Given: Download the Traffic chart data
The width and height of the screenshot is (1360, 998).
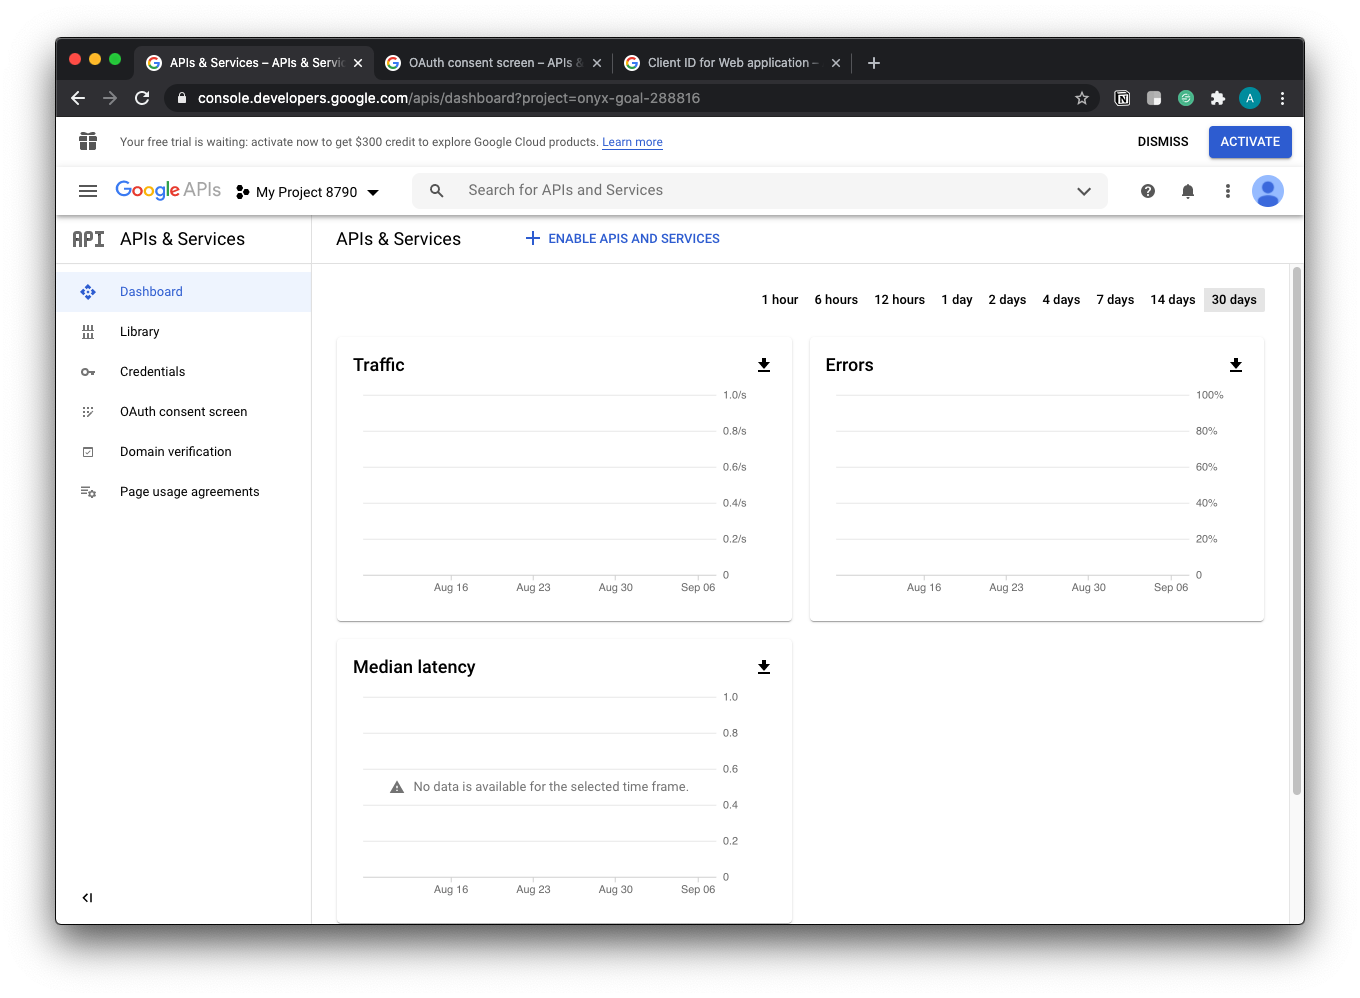Looking at the screenshot, I should pyautogui.click(x=764, y=365).
